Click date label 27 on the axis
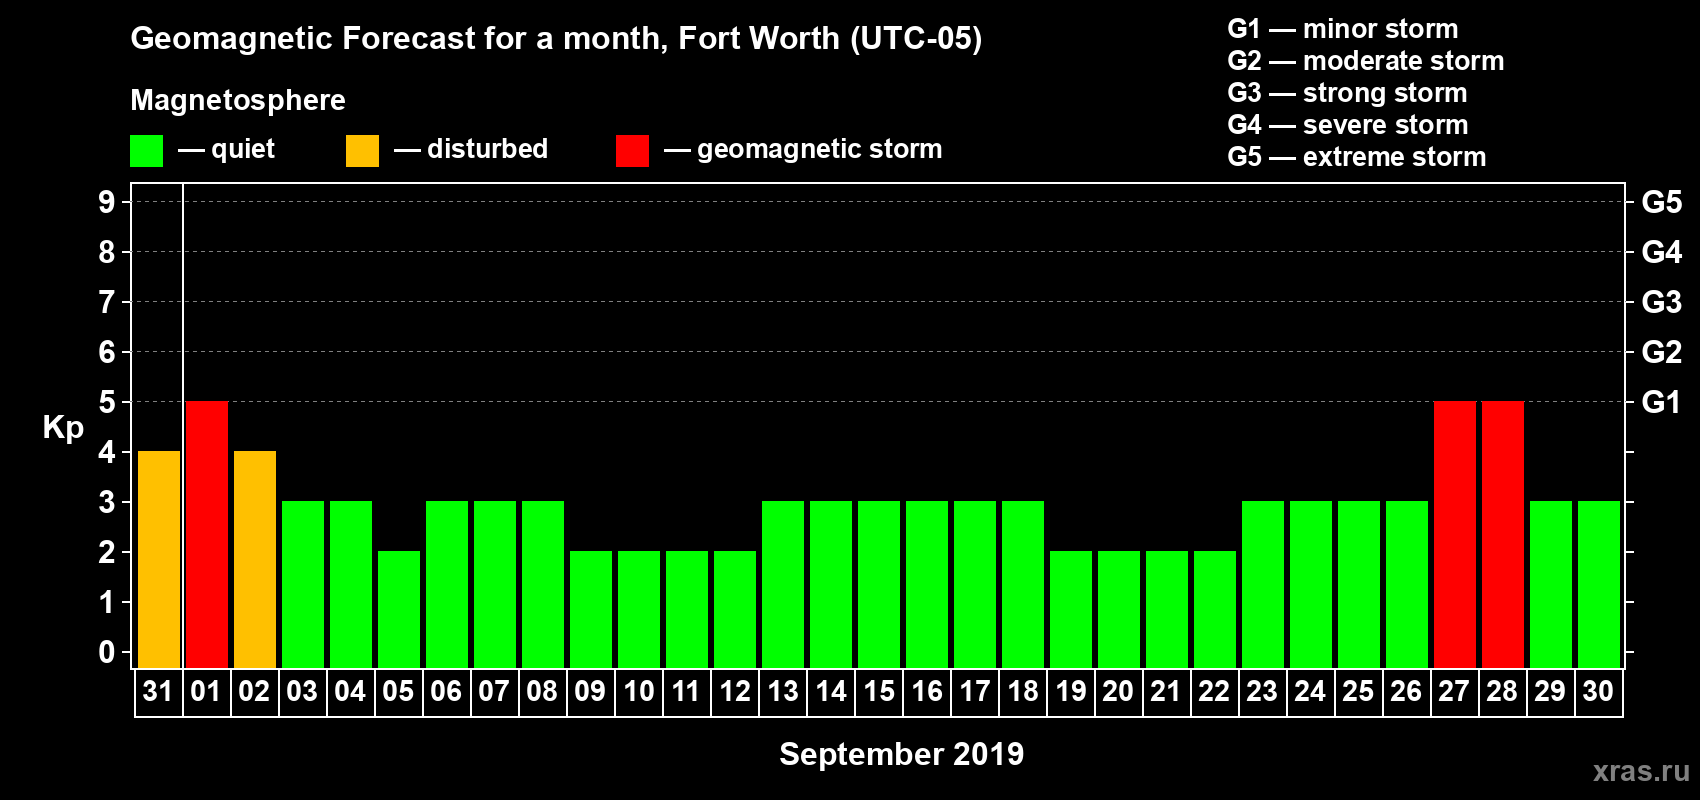This screenshot has width=1700, height=800. coord(1454,691)
